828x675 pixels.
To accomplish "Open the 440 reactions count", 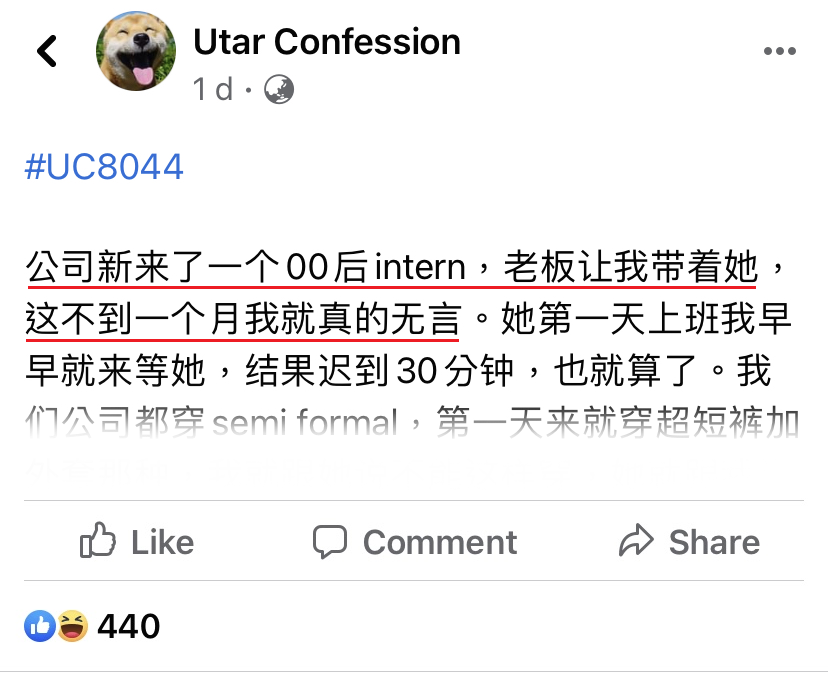I will [128, 627].
